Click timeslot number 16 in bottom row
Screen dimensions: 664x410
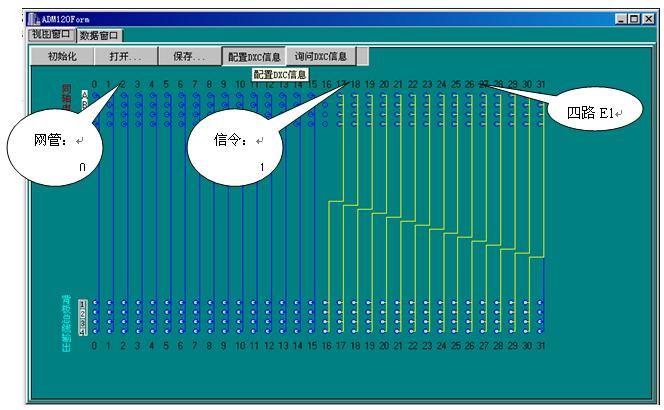pos(326,345)
